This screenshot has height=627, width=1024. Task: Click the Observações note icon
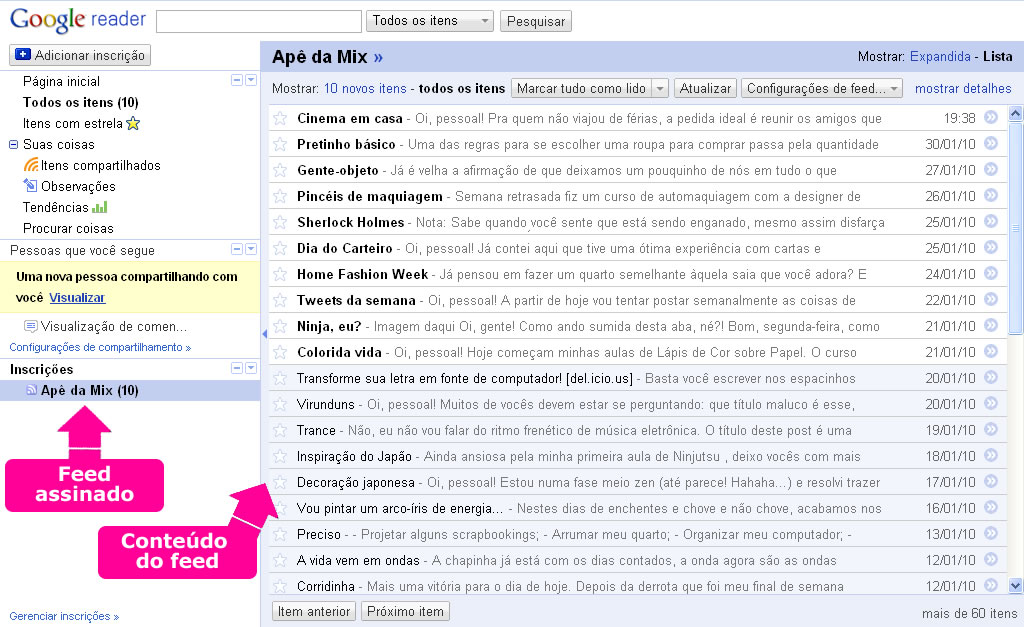tap(31, 187)
